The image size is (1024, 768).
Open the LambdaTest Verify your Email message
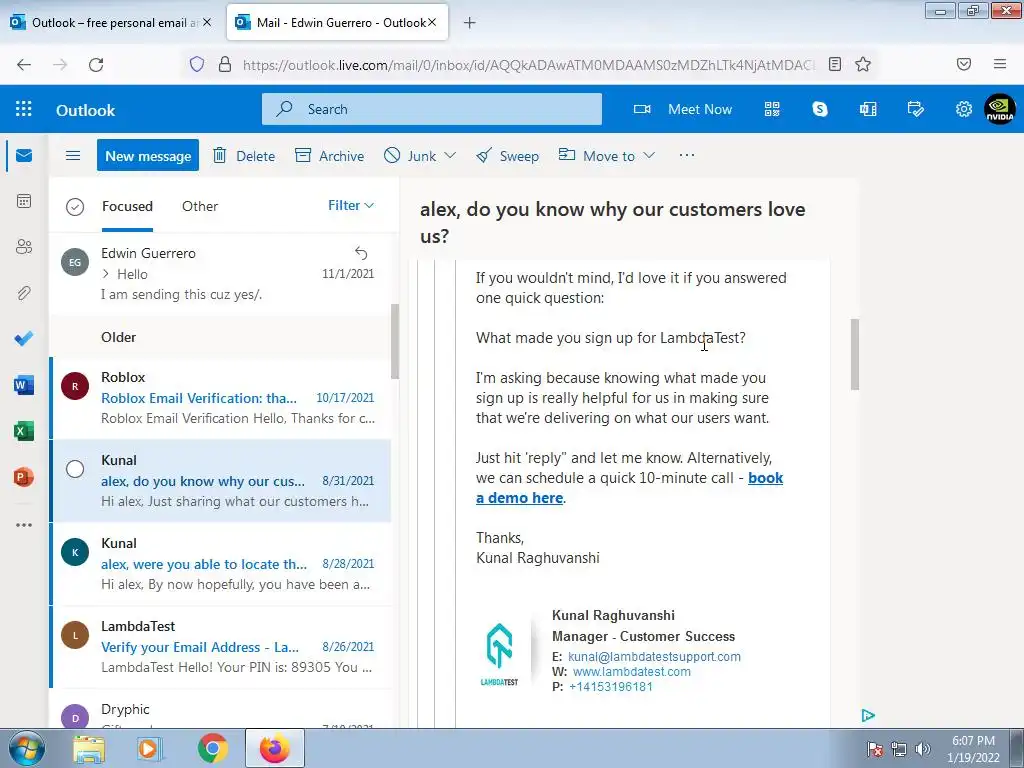pyautogui.click(x=220, y=647)
